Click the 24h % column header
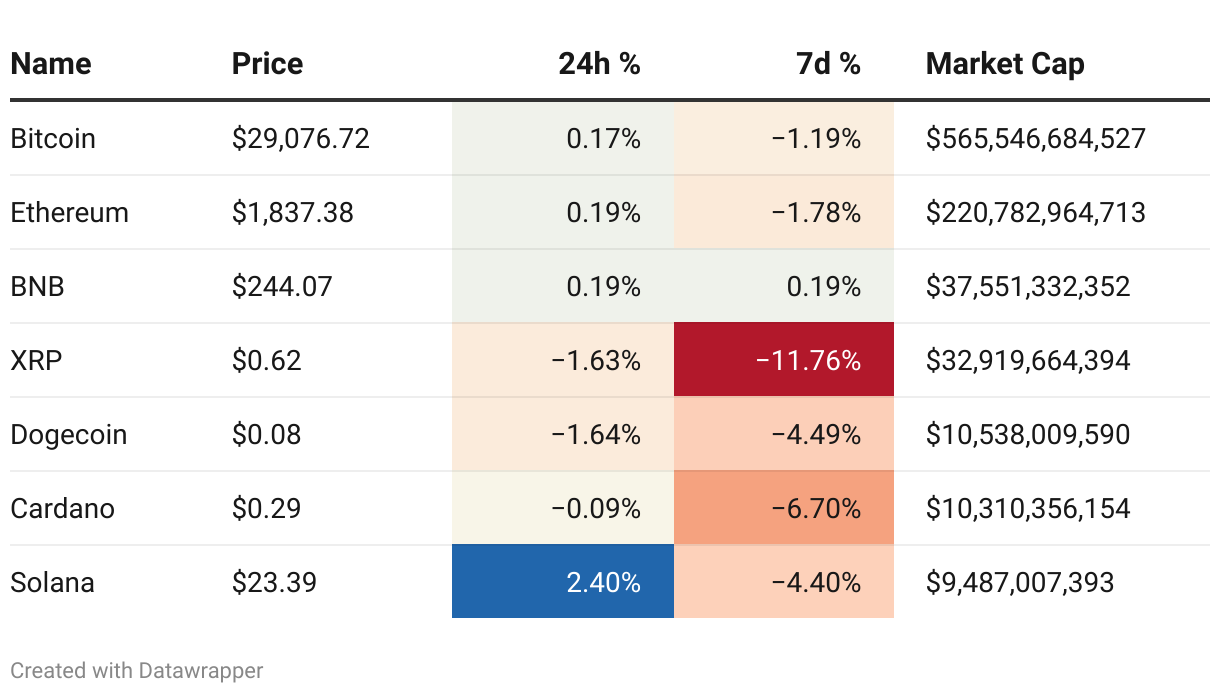This screenshot has width=1220, height=694. (599, 64)
